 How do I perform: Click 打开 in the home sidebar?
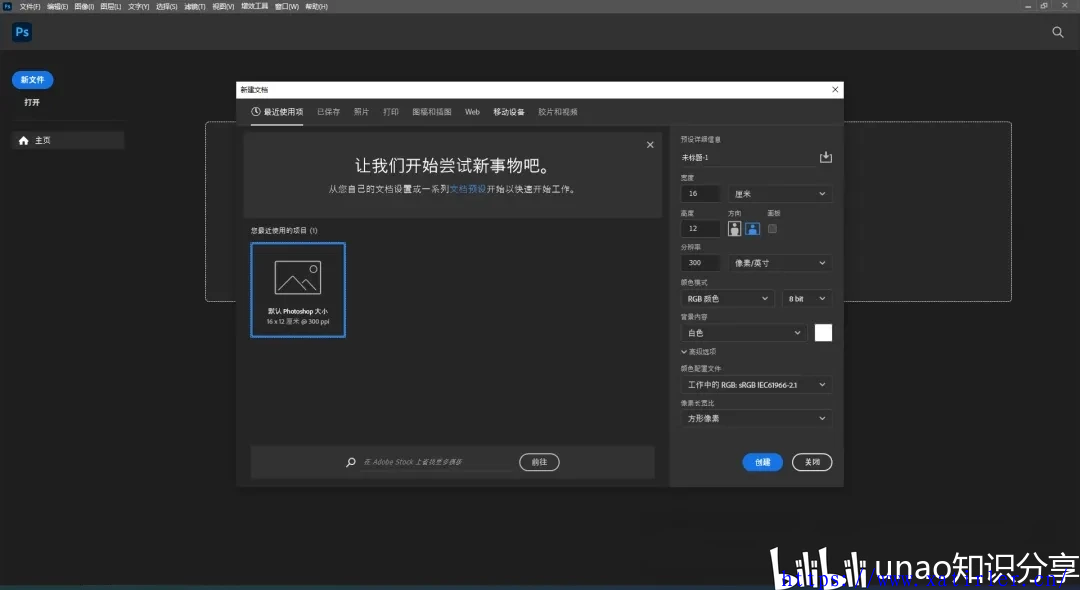(32, 102)
